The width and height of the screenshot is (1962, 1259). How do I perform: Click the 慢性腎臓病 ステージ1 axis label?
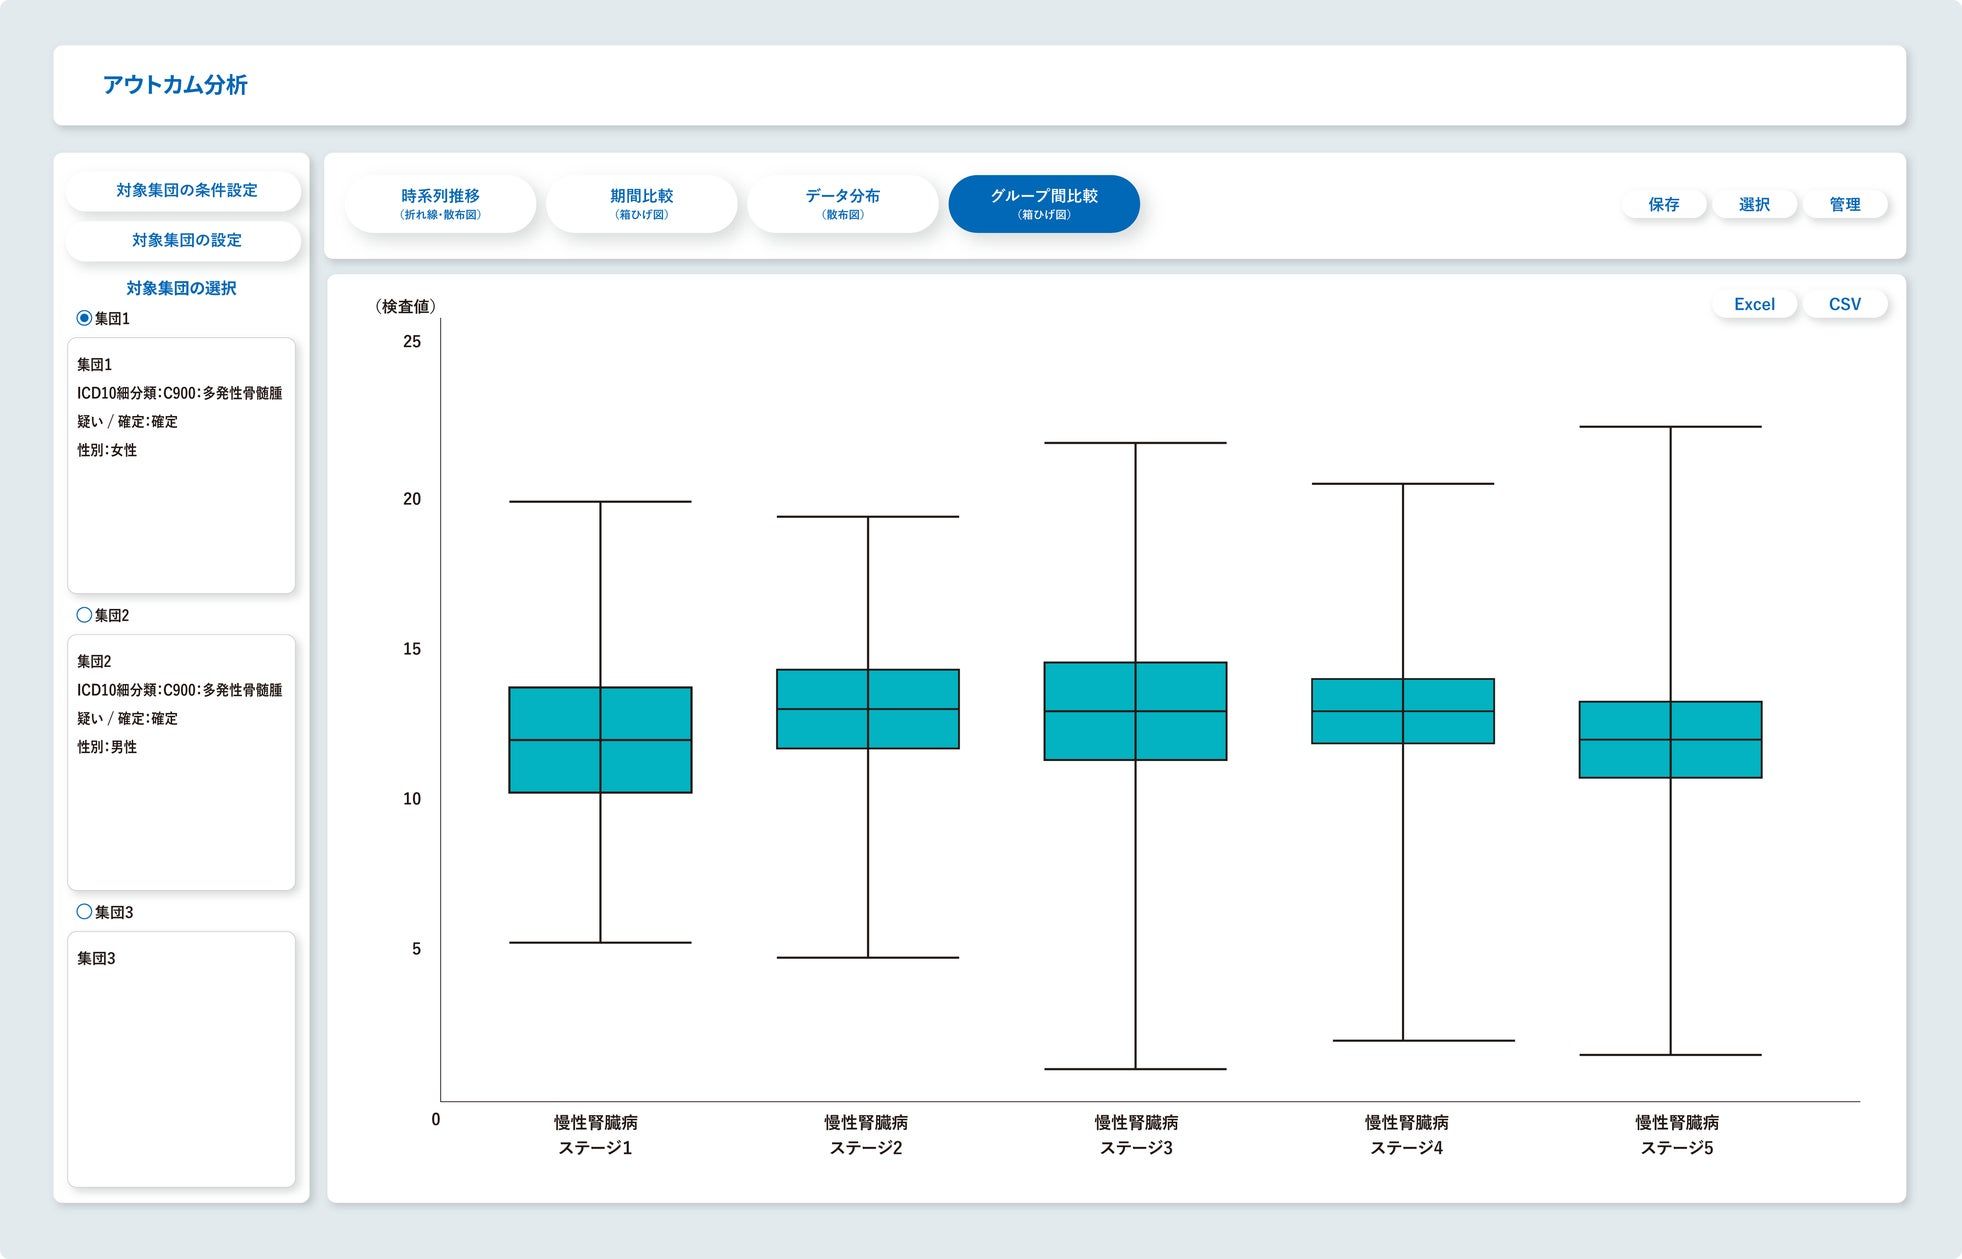(595, 1135)
